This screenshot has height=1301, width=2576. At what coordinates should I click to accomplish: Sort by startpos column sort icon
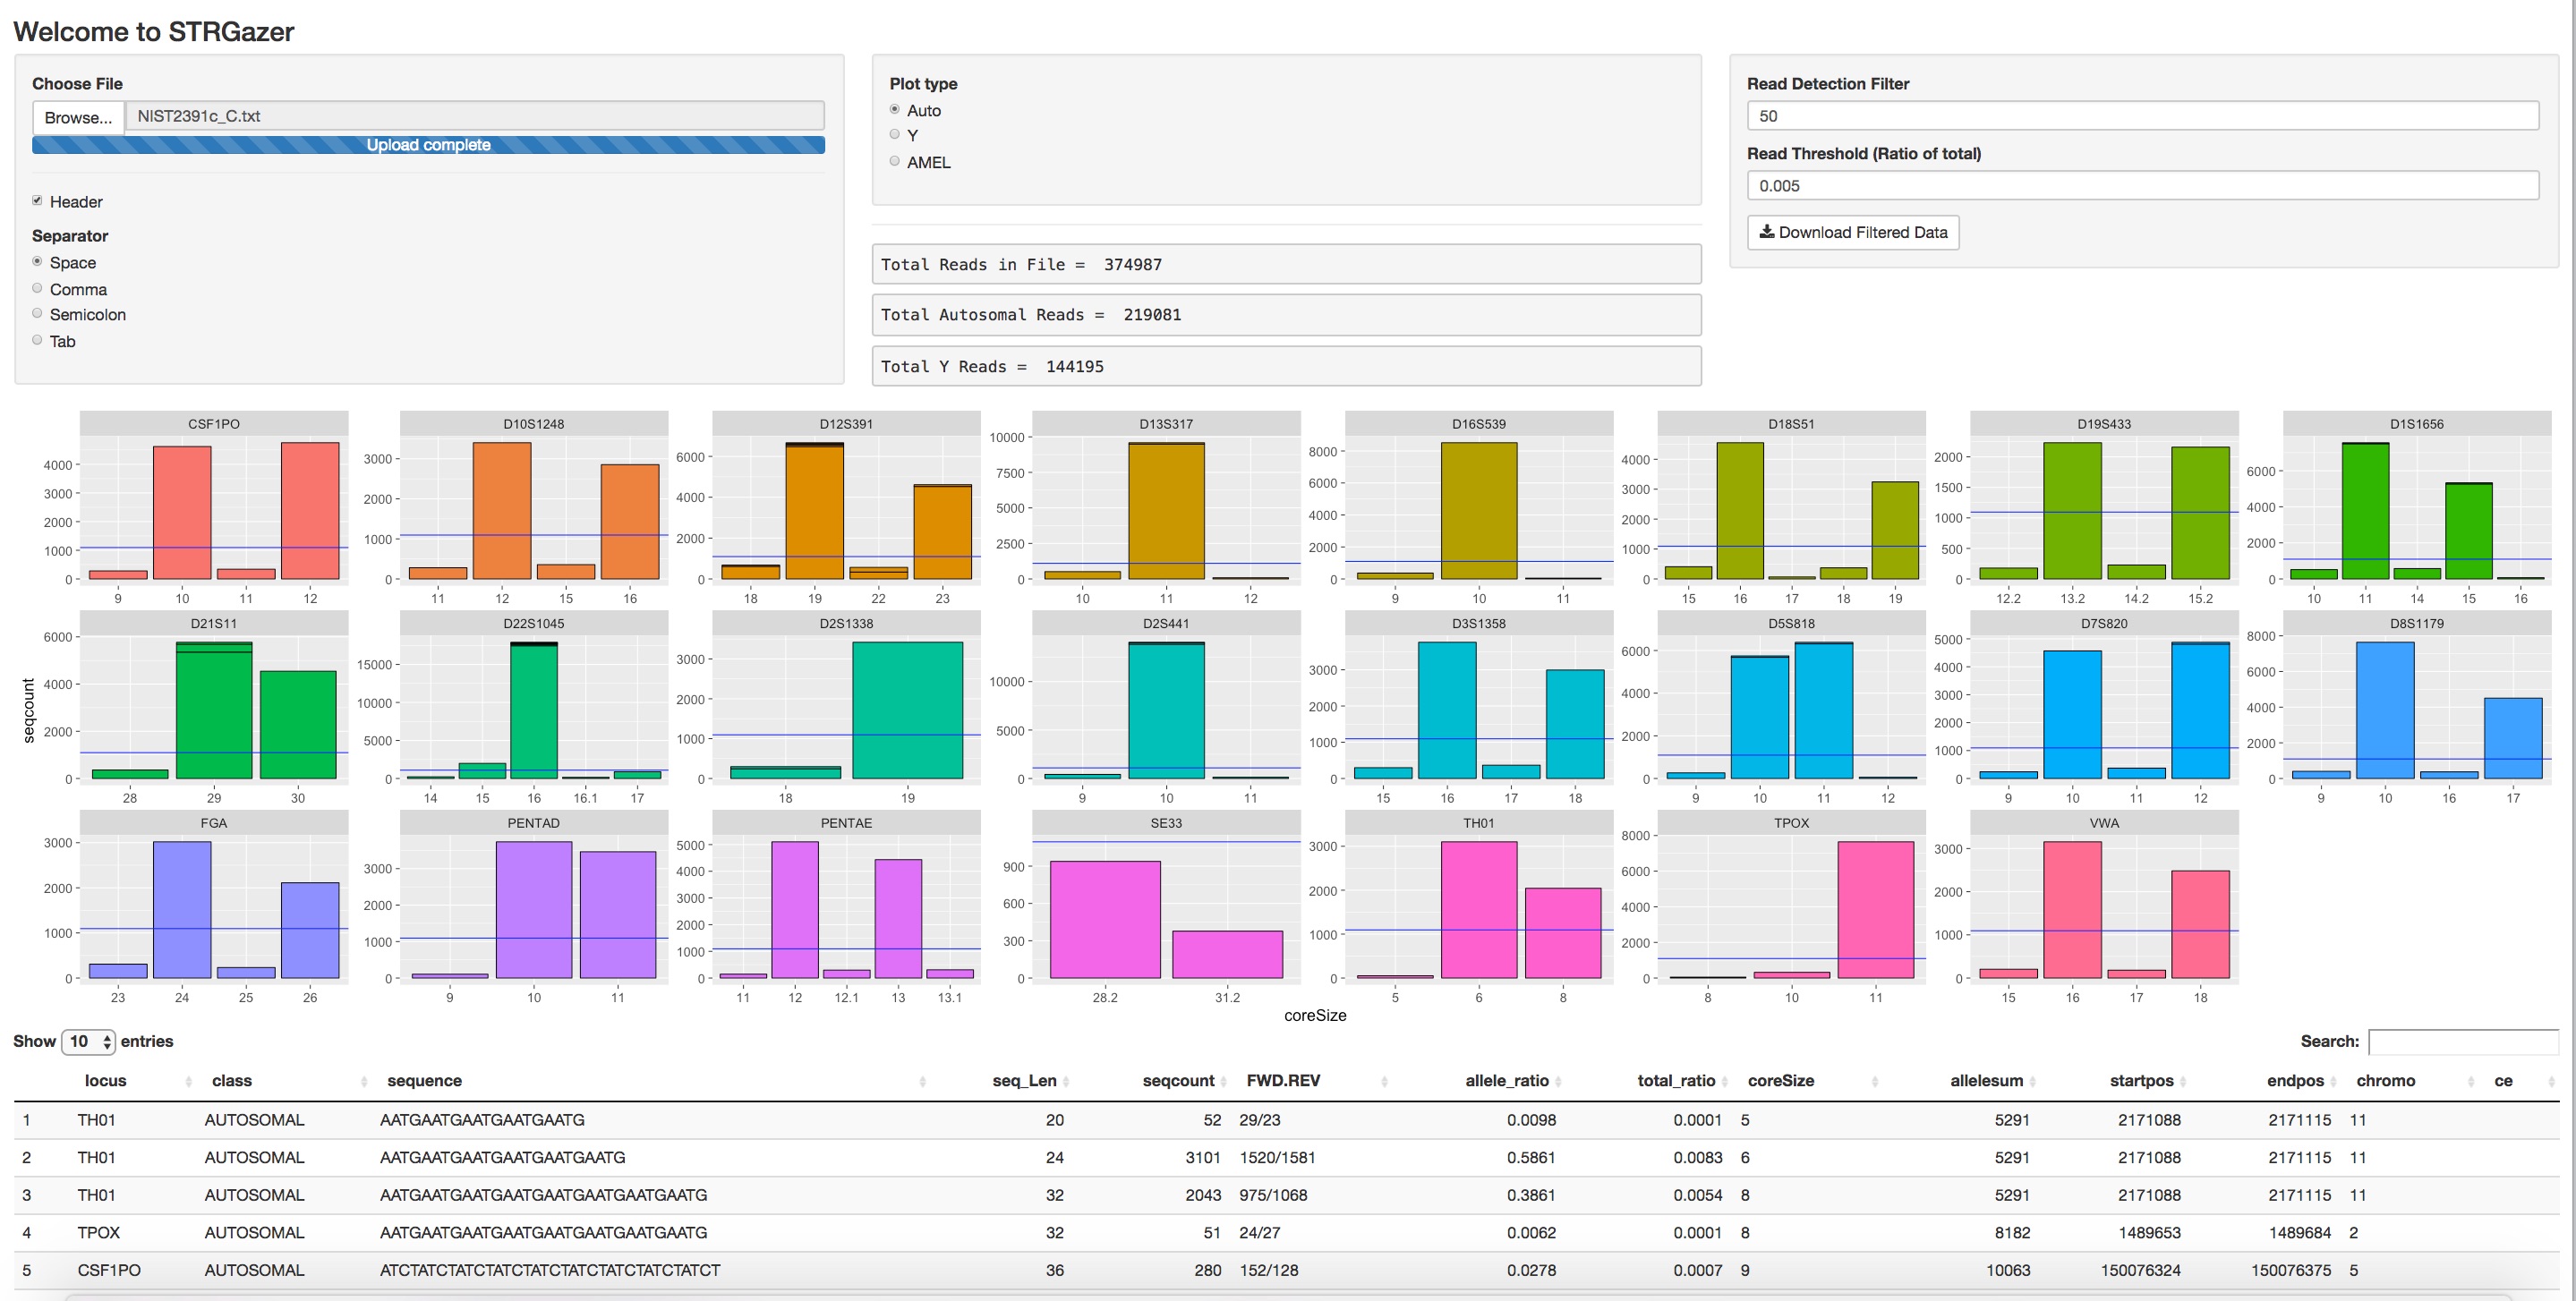(2183, 1082)
